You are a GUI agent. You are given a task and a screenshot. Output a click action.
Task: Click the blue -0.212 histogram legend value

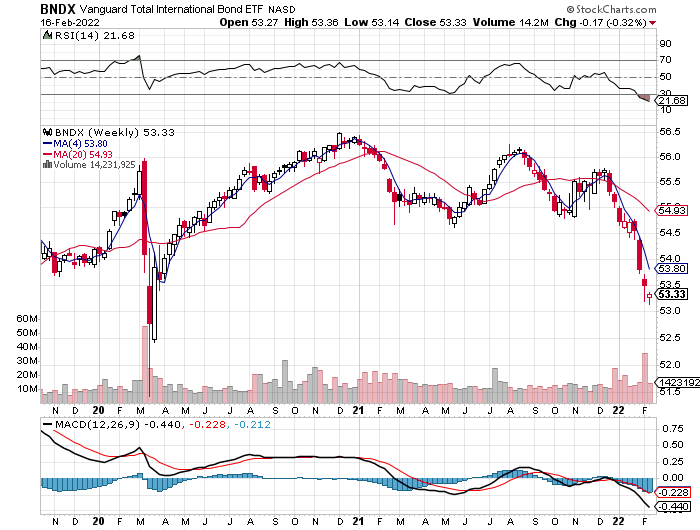click(252, 424)
